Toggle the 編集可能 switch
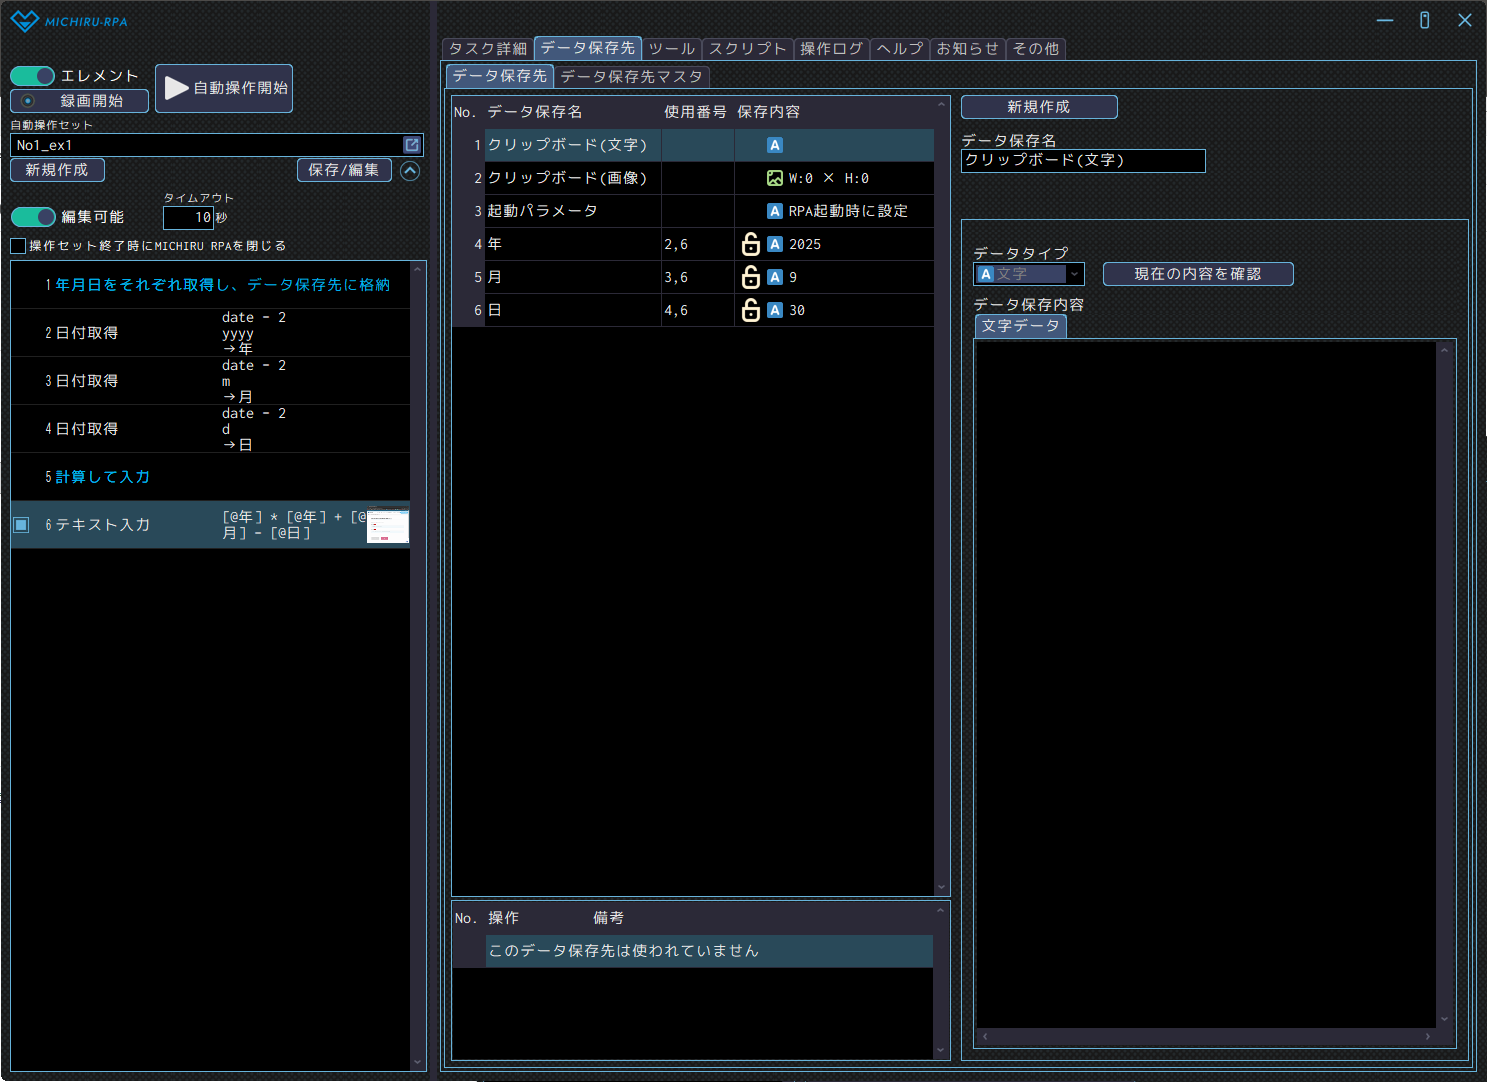The width and height of the screenshot is (1487, 1082). point(33,217)
